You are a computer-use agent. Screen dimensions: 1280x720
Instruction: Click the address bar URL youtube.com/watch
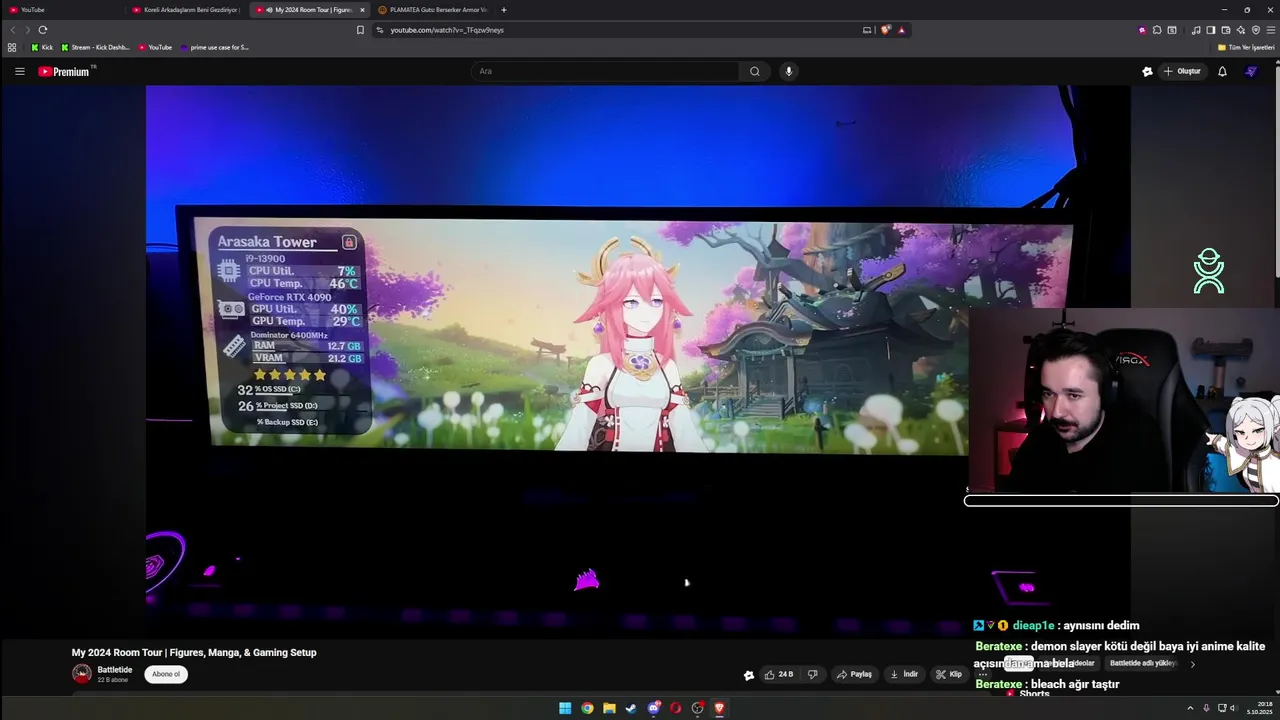point(447,30)
